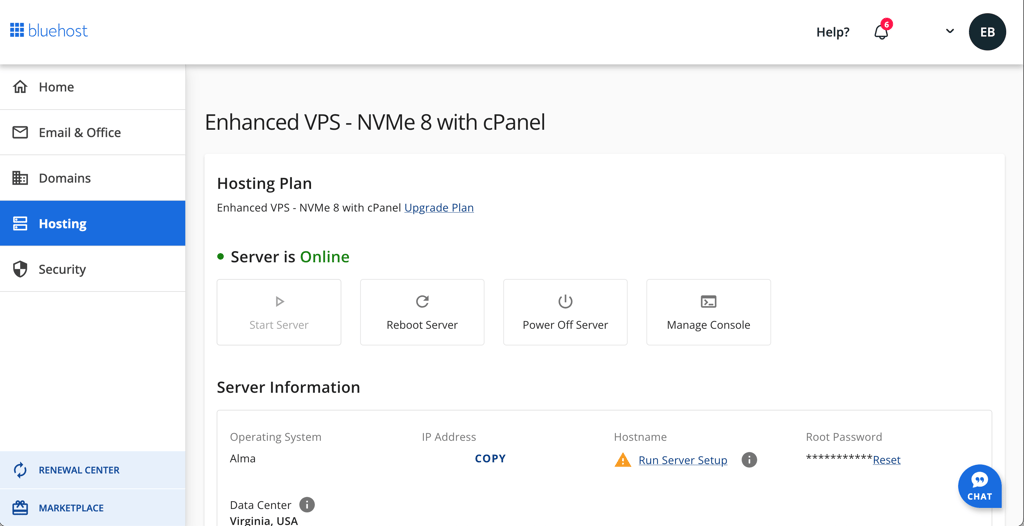
Task: Click the Renewal Center refresh icon
Action: [20, 470]
